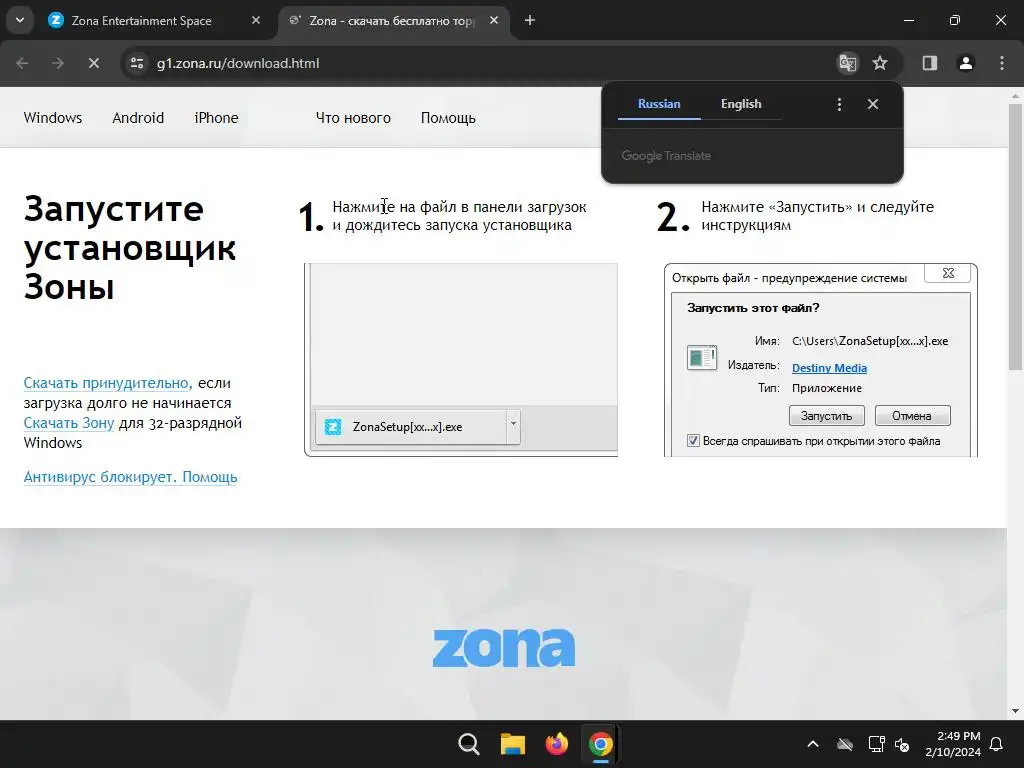Click the Отмена button in dialog illustration
The image size is (1024, 768).
[x=912, y=416]
